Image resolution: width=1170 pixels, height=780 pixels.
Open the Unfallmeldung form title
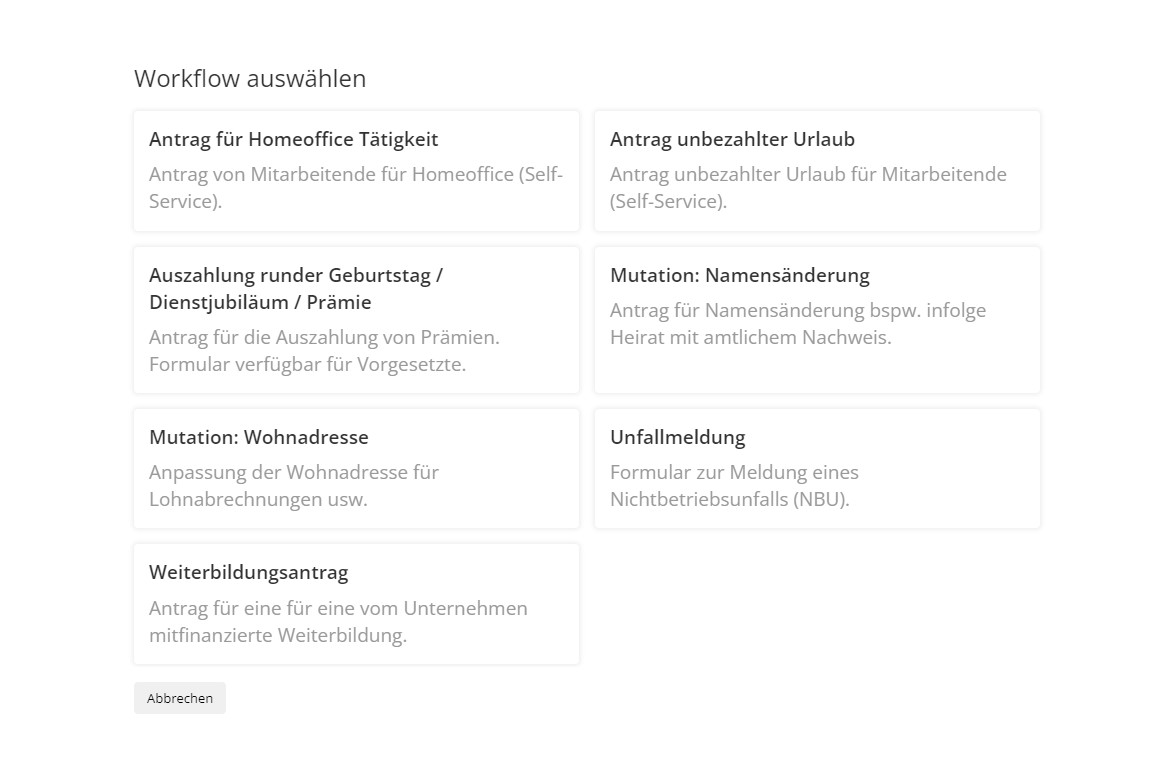coord(677,438)
